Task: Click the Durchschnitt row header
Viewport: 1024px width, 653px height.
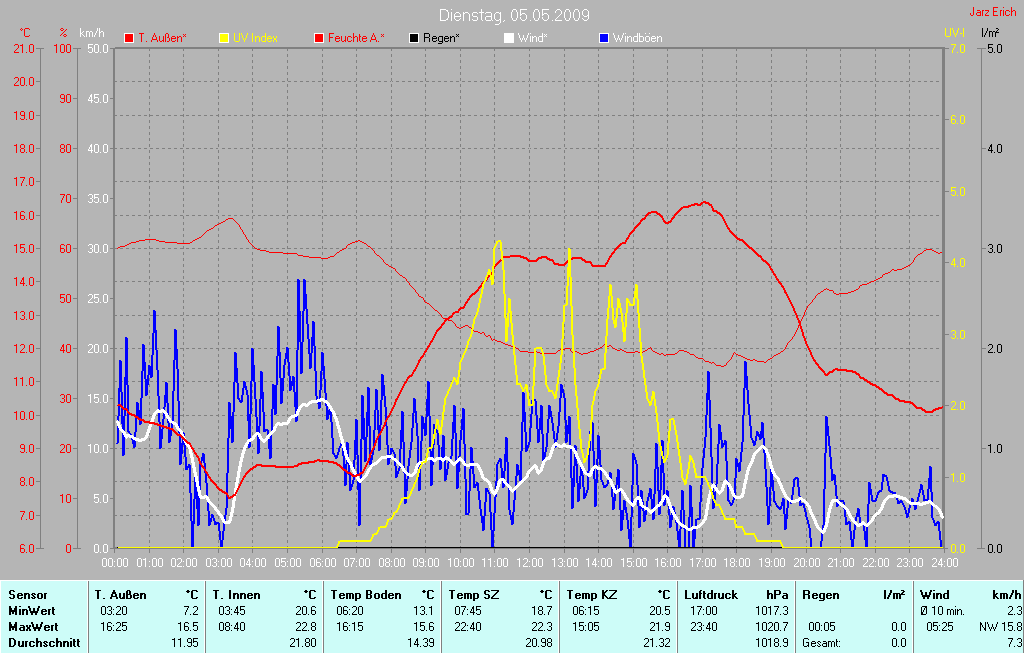Action: click(44, 643)
